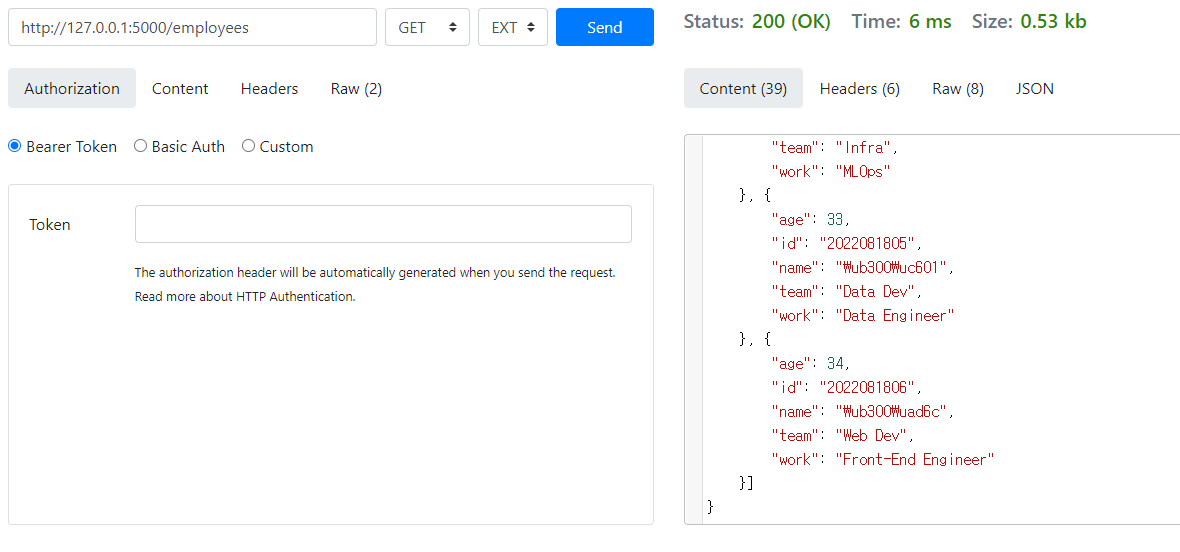Pick the Custom auth radio option
This screenshot has height=552, width=1180.
(x=248, y=147)
